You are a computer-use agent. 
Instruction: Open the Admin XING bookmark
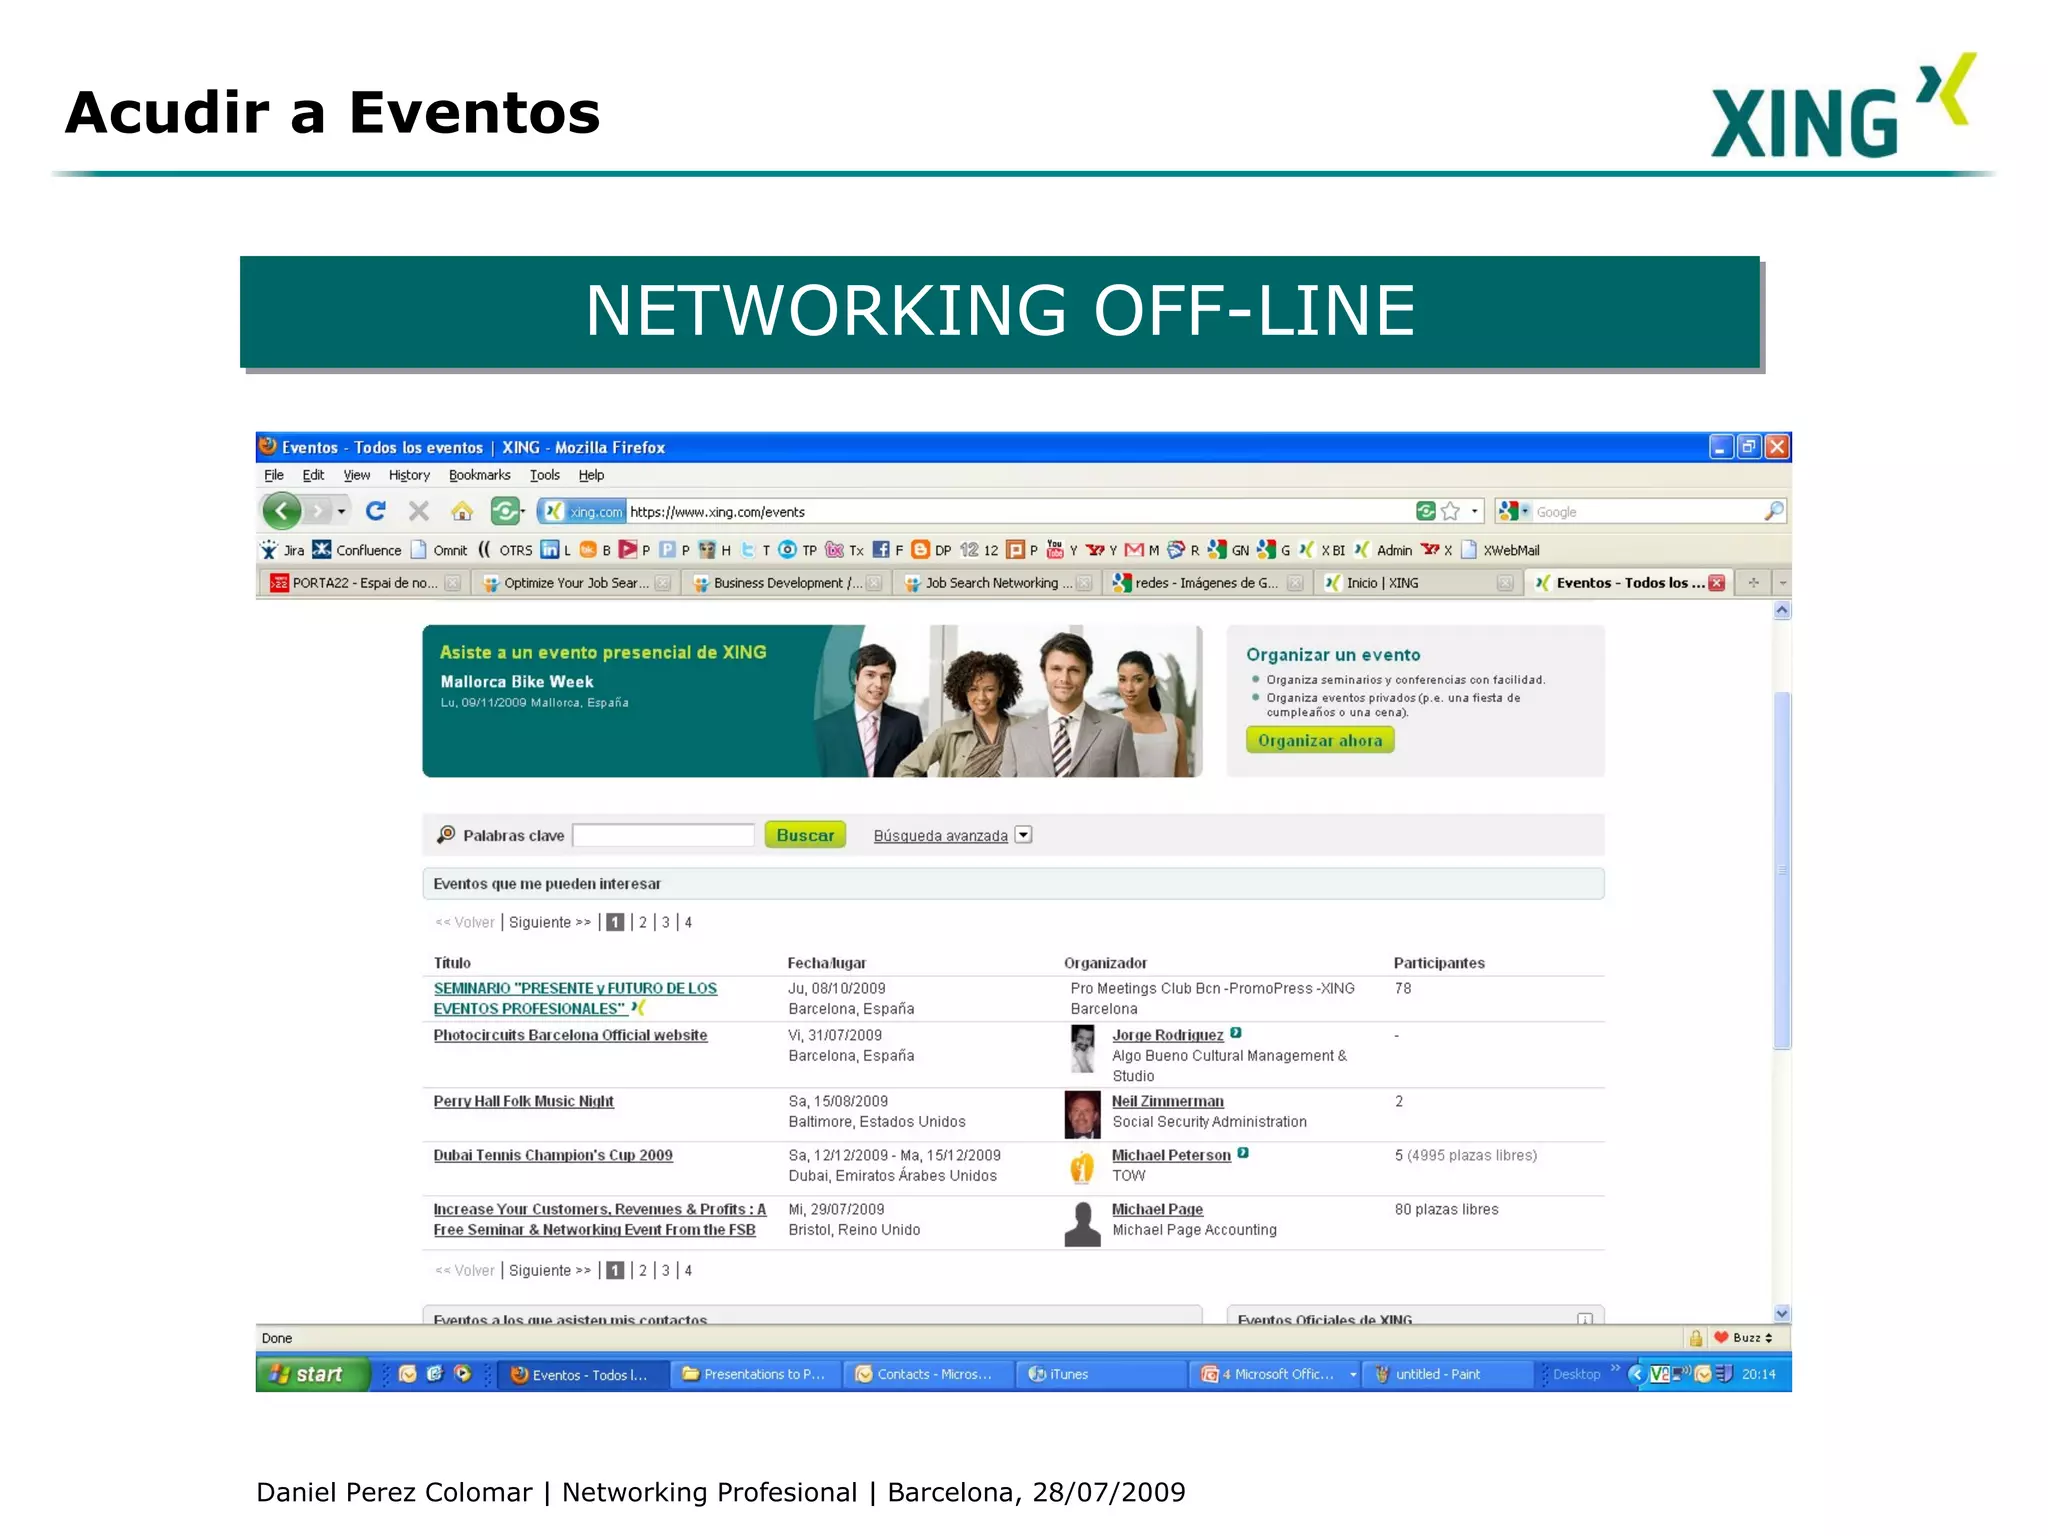[1383, 550]
